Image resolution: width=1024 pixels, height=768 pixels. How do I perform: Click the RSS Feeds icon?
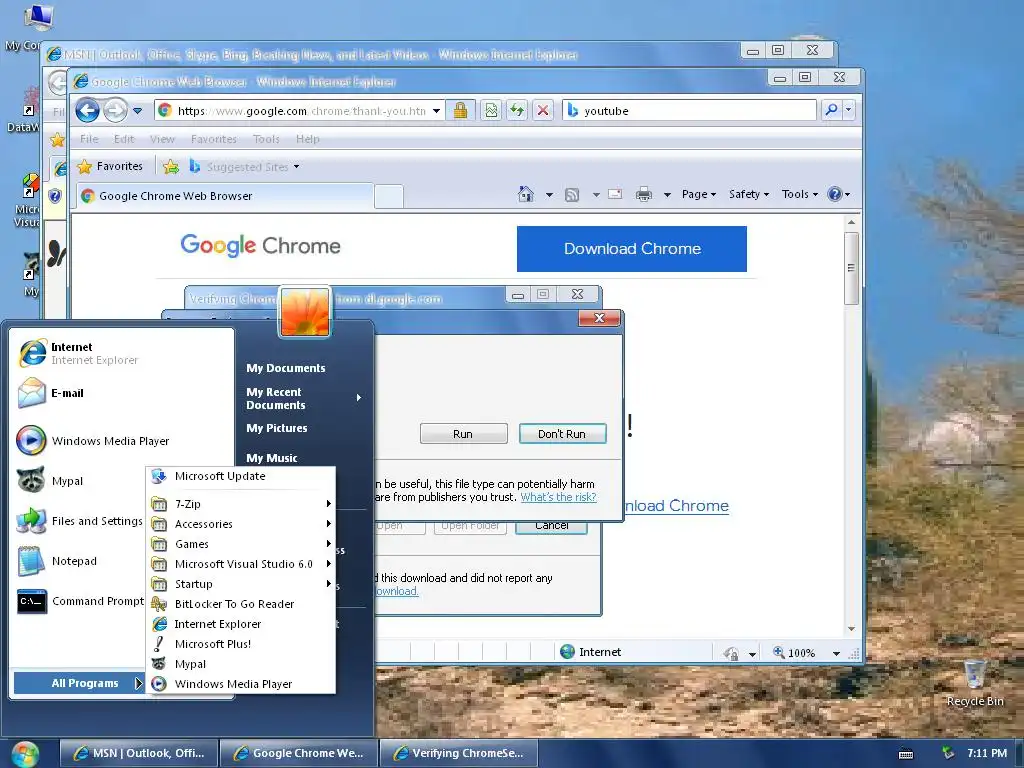pyautogui.click(x=572, y=194)
